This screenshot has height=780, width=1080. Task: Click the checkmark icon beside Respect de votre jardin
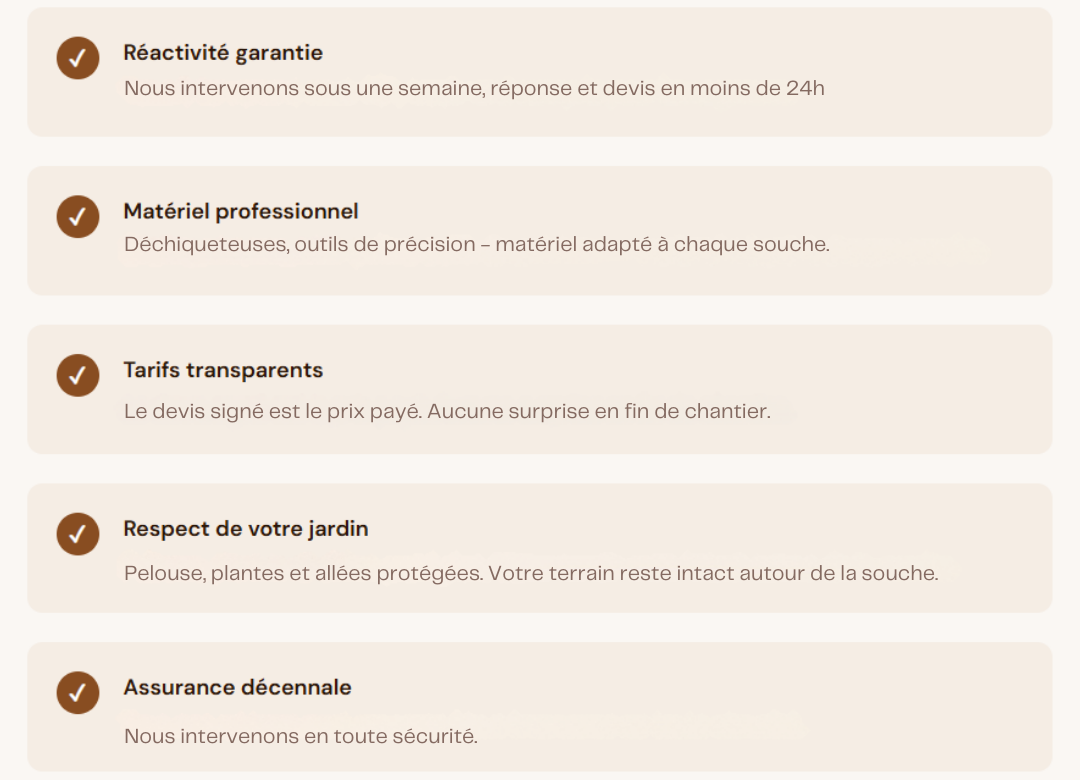tap(78, 534)
